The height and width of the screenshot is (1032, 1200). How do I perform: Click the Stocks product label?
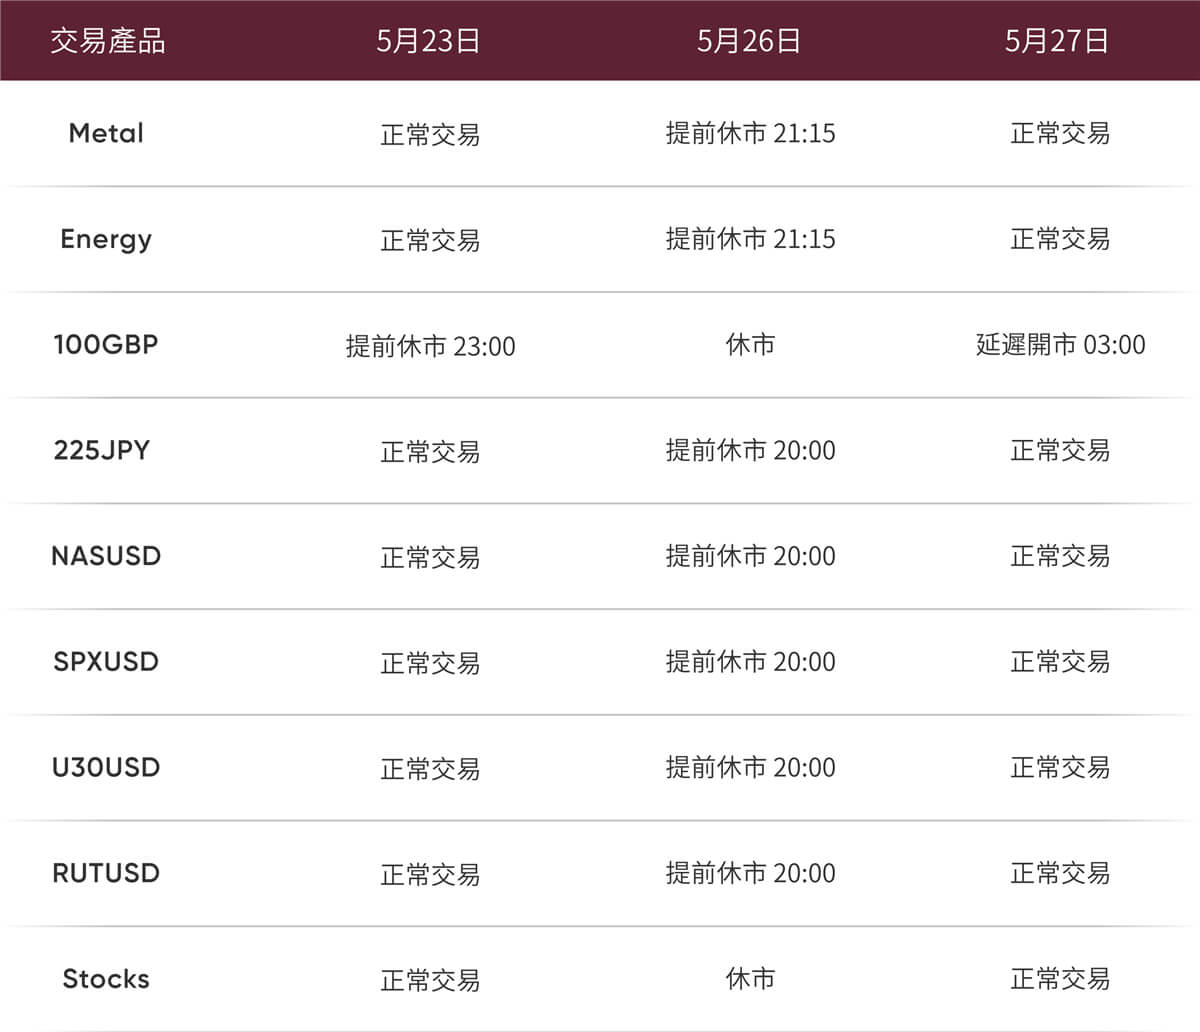[x=106, y=979]
